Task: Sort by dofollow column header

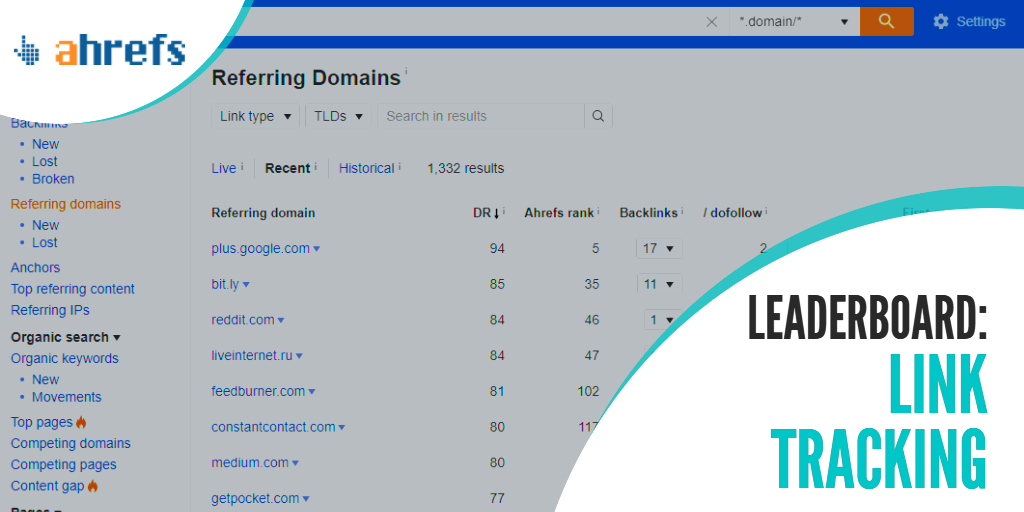Action: tap(732, 213)
